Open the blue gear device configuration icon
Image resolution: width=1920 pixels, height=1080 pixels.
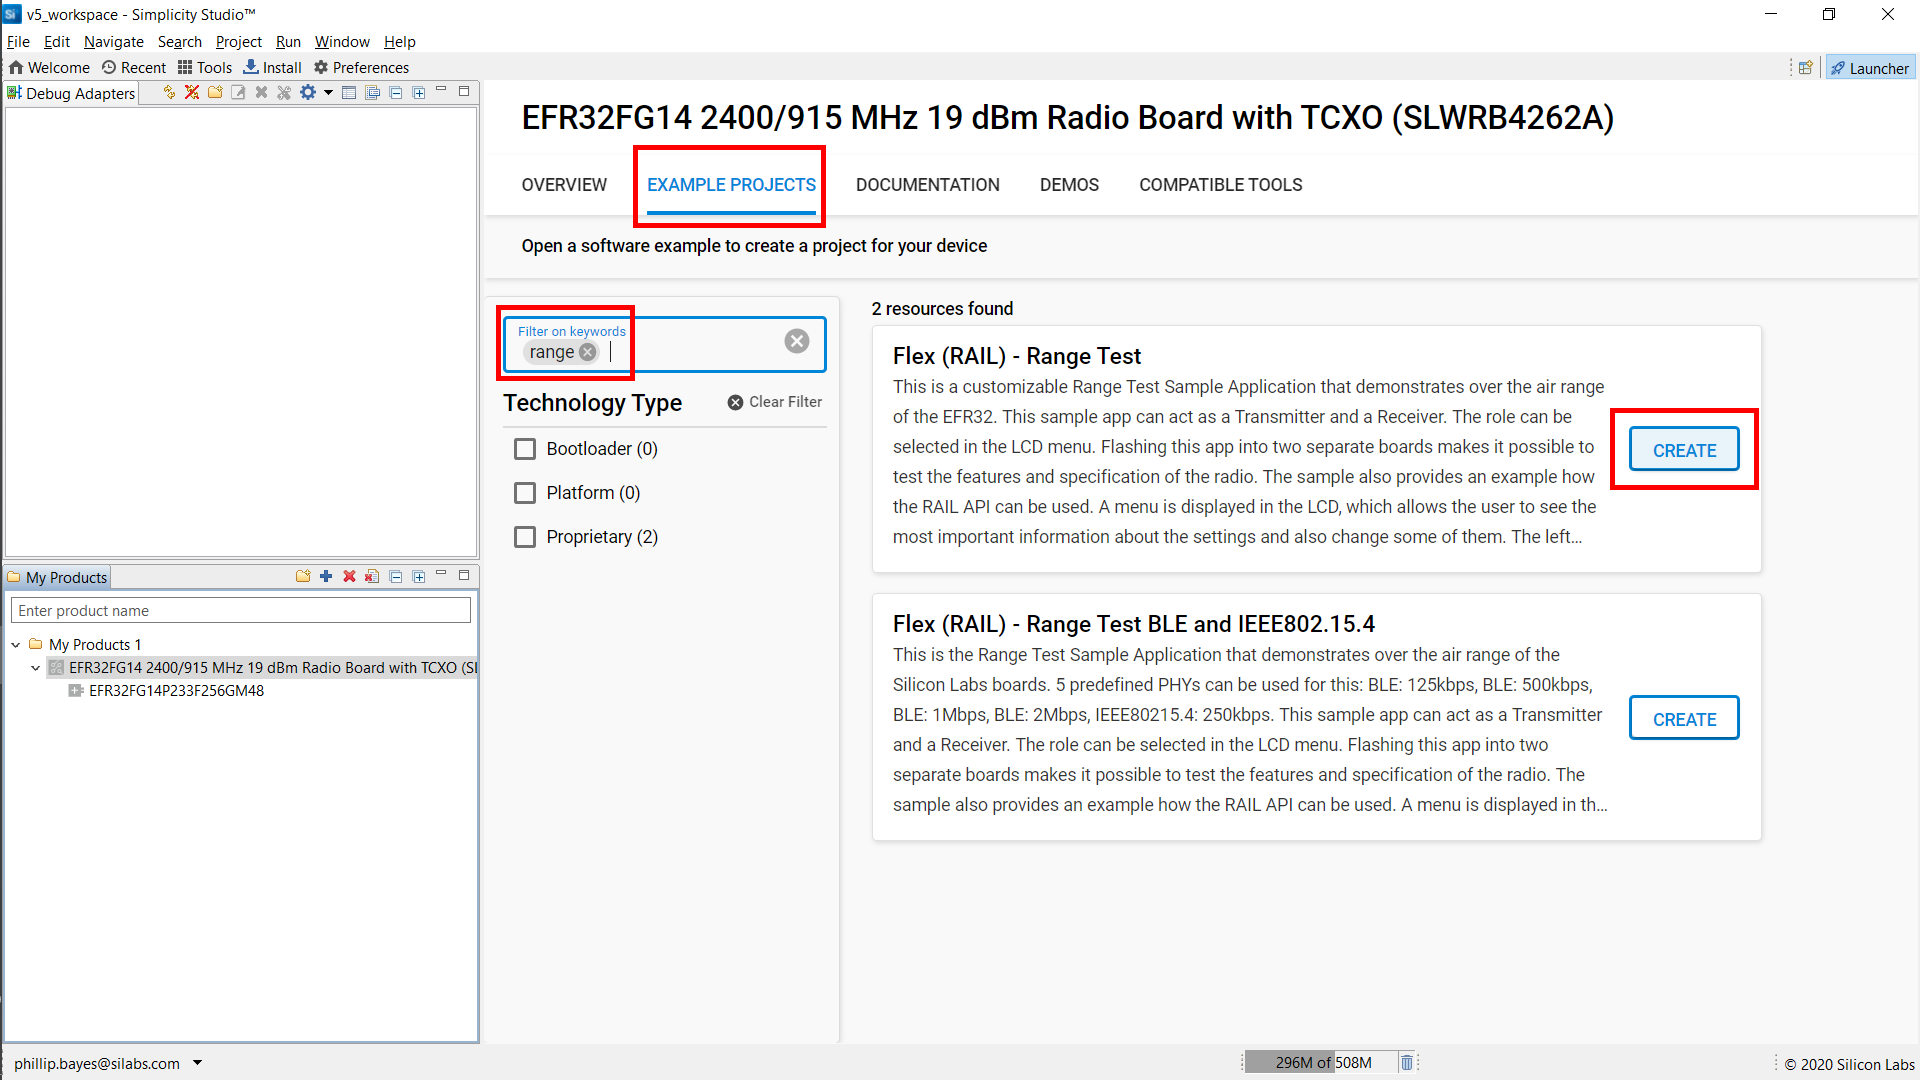tap(308, 93)
